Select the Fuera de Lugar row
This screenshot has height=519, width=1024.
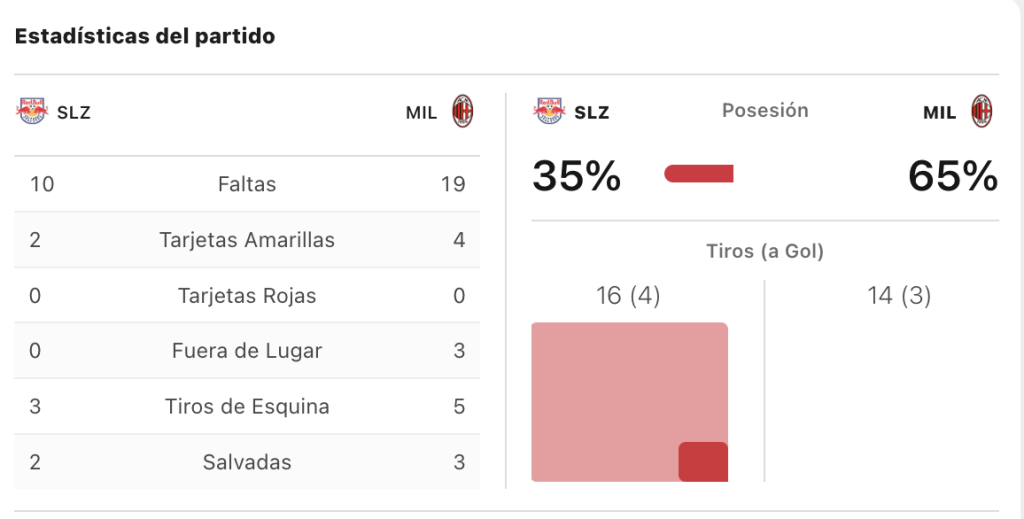point(247,351)
